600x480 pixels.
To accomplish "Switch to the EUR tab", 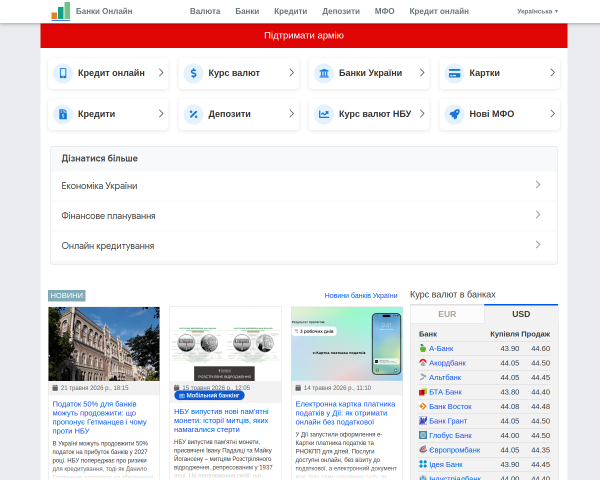I will (x=447, y=314).
